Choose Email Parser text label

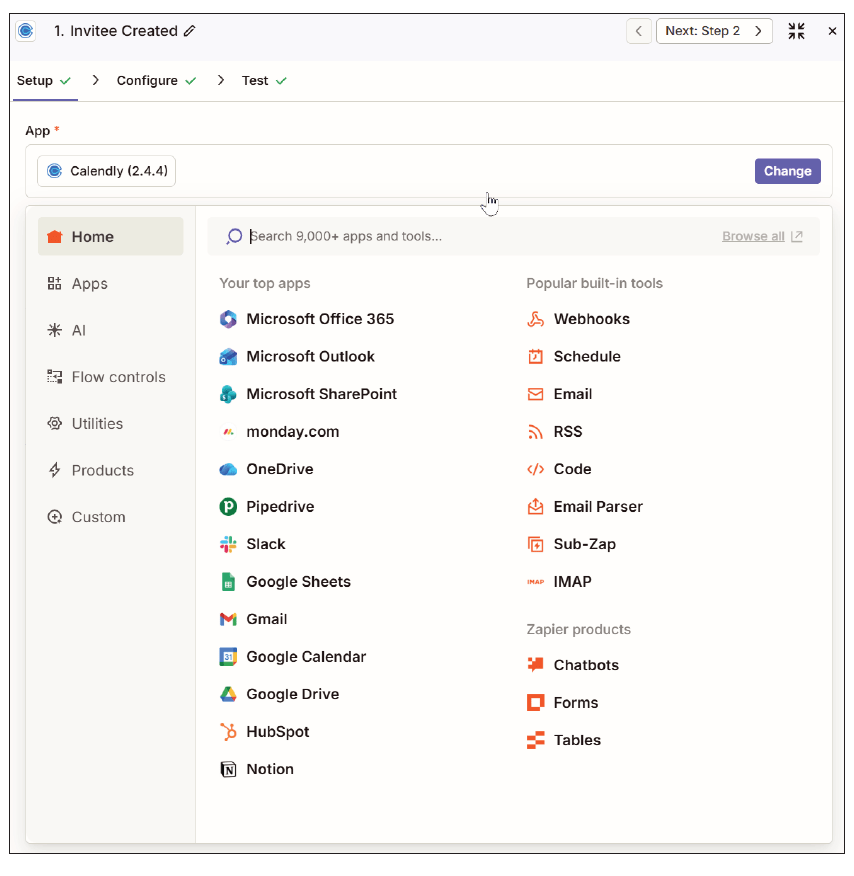[598, 507]
